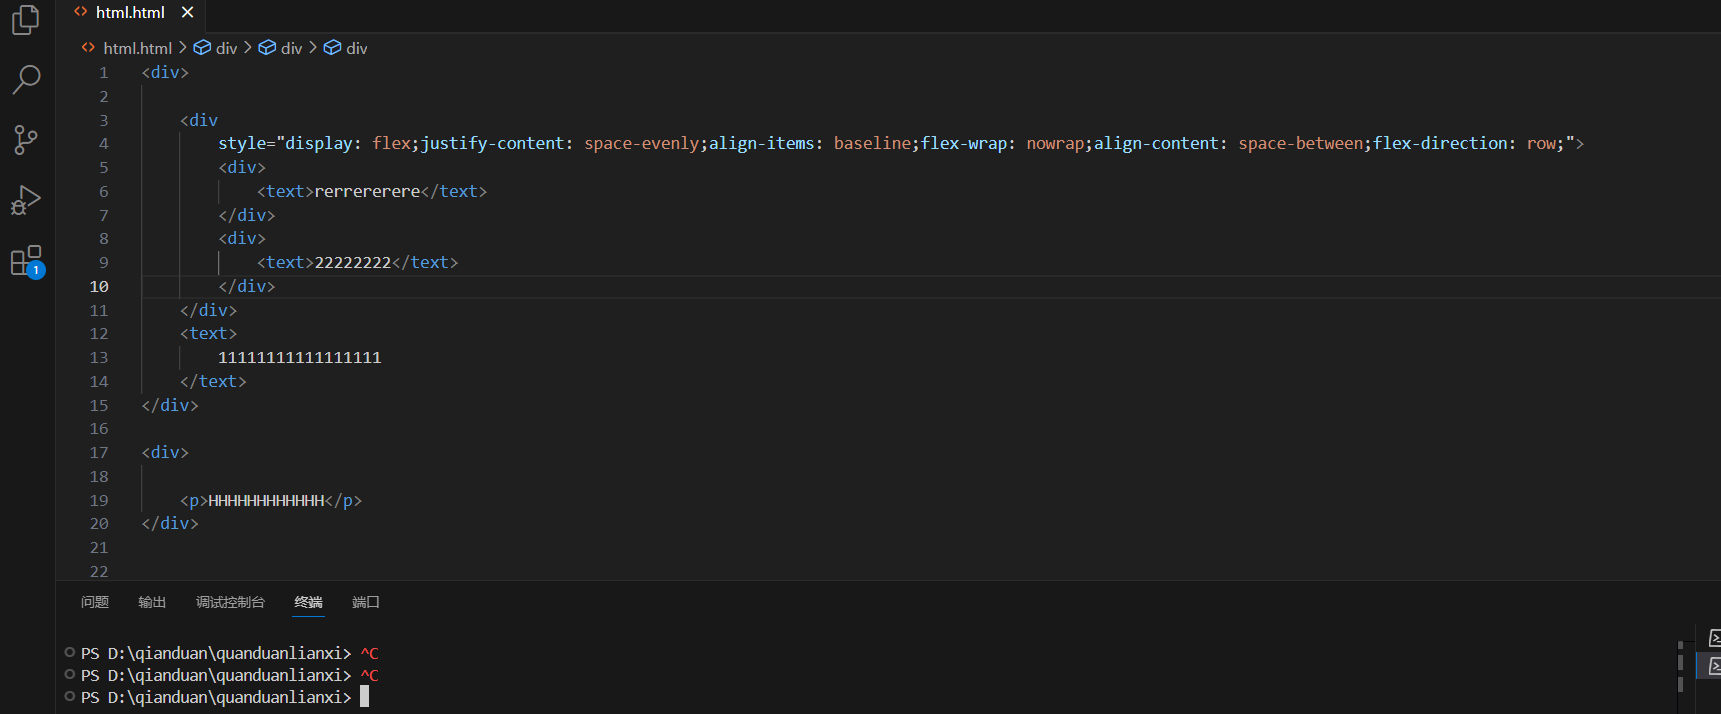Open the Run and Debug view

pyautogui.click(x=26, y=200)
